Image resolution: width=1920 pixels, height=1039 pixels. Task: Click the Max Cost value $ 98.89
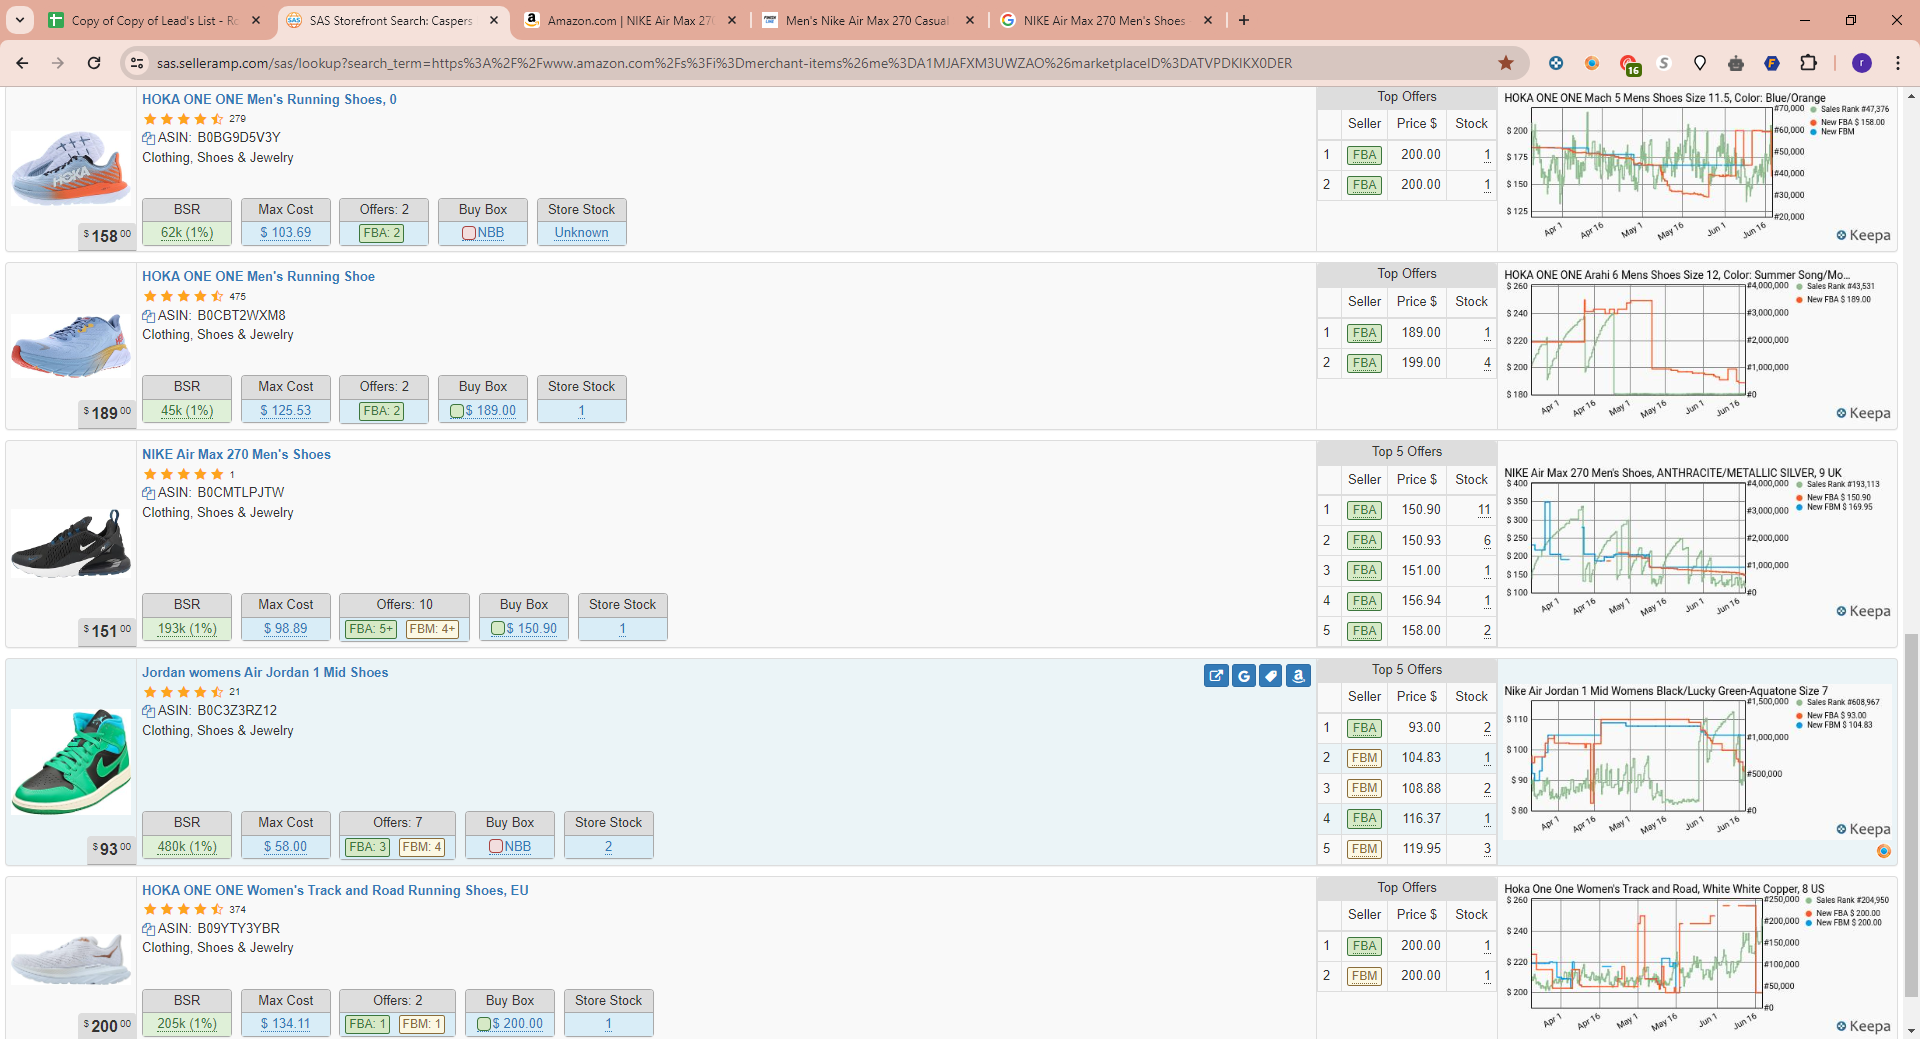tap(286, 629)
